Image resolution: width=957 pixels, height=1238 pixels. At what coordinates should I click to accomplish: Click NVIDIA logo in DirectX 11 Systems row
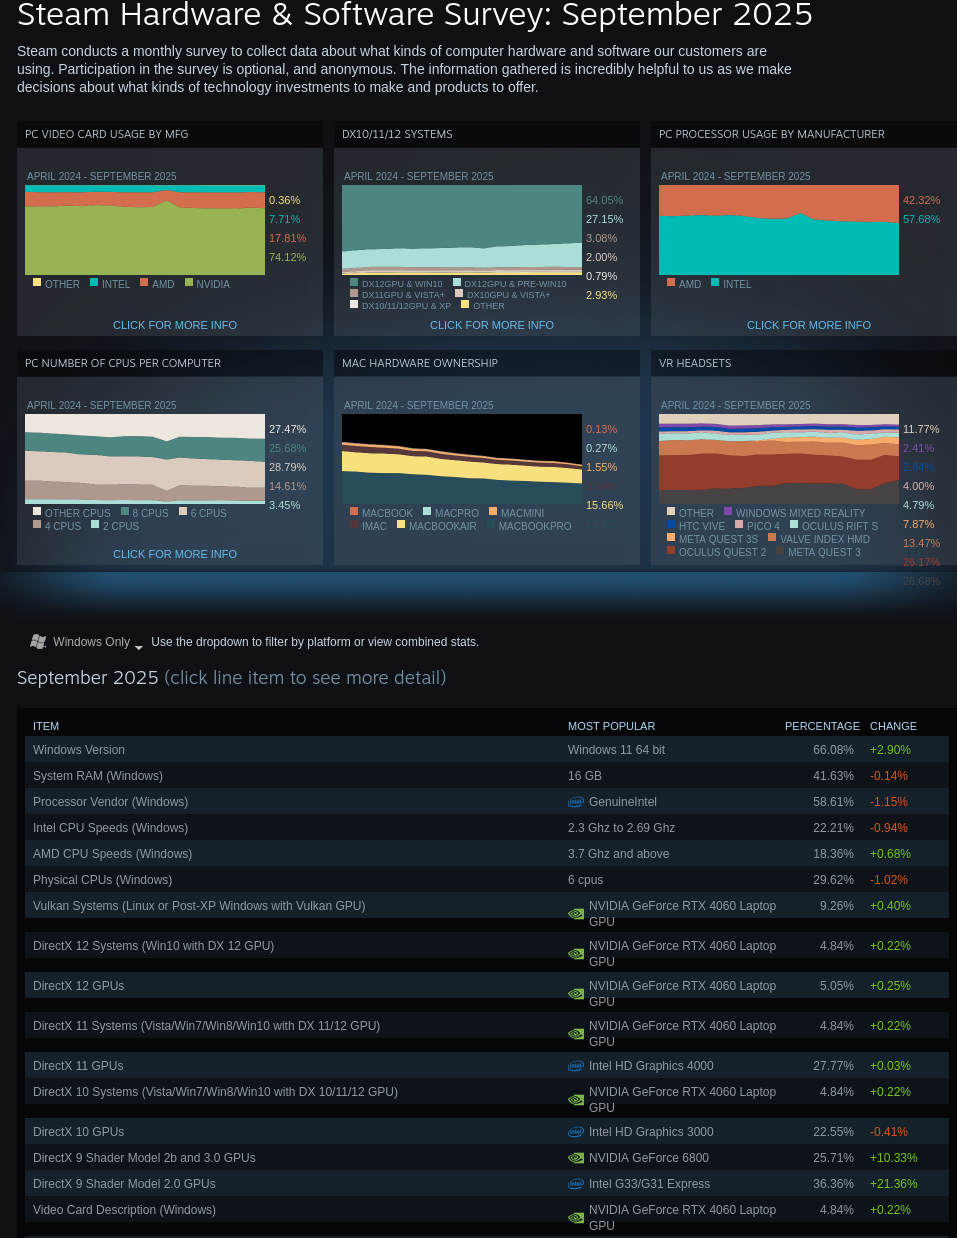tap(576, 1034)
